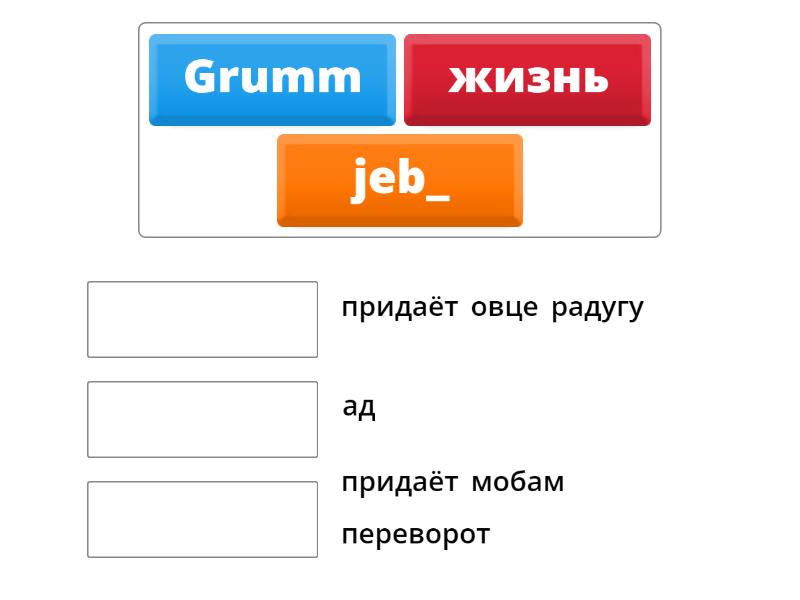Viewport: 800px width, 600px height.
Task: Click empty tray space left of jeb_ tile
Action: [x=208, y=182]
